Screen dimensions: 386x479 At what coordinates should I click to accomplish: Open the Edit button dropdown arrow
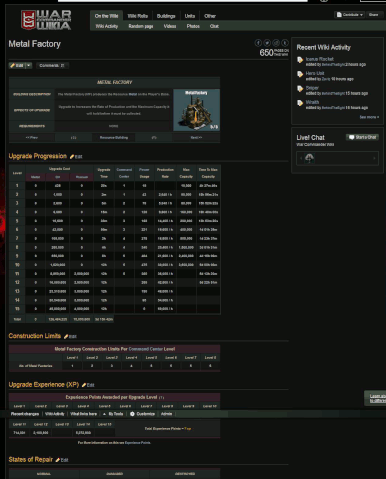click(29, 65)
